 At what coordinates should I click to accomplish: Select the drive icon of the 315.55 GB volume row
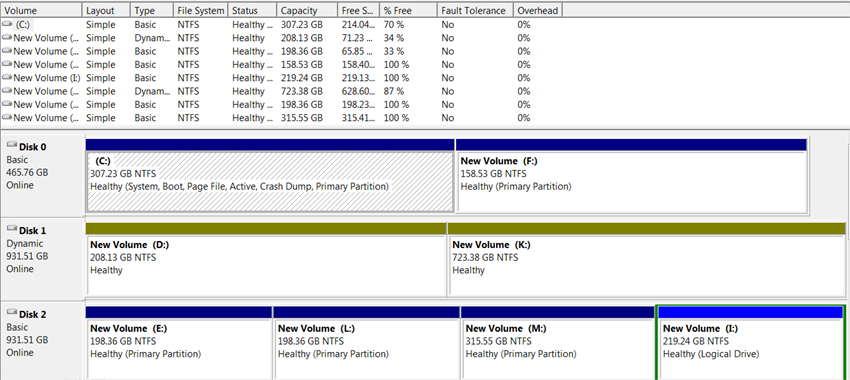click(7, 118)
